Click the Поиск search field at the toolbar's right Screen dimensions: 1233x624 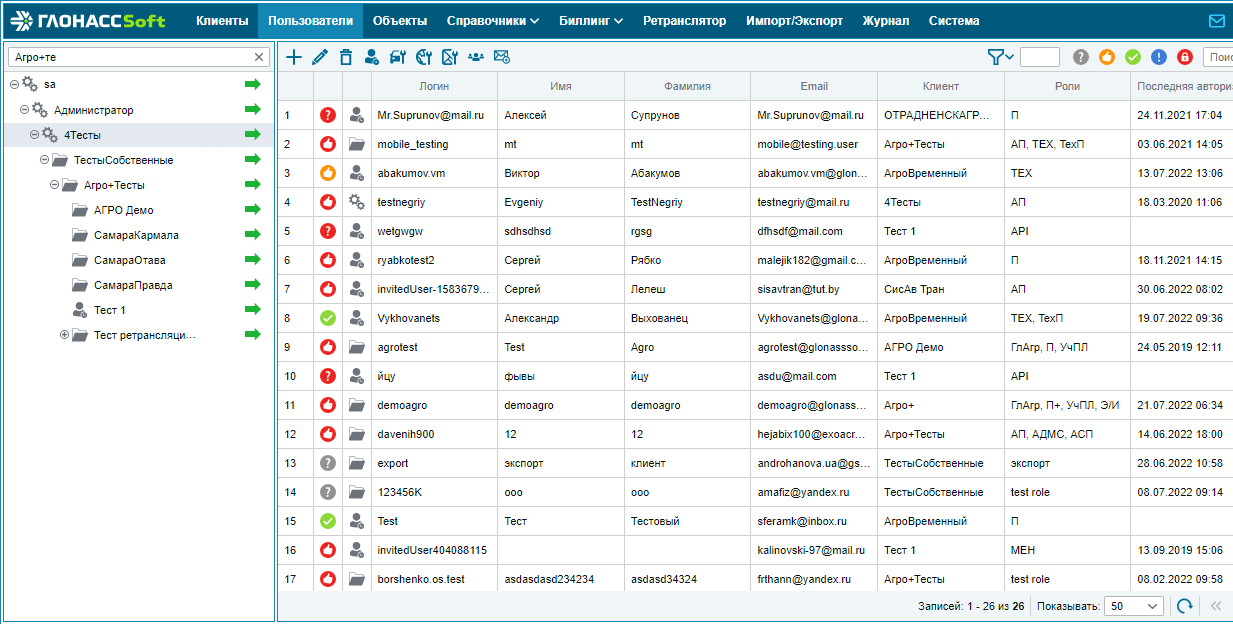pos(1218,57)
